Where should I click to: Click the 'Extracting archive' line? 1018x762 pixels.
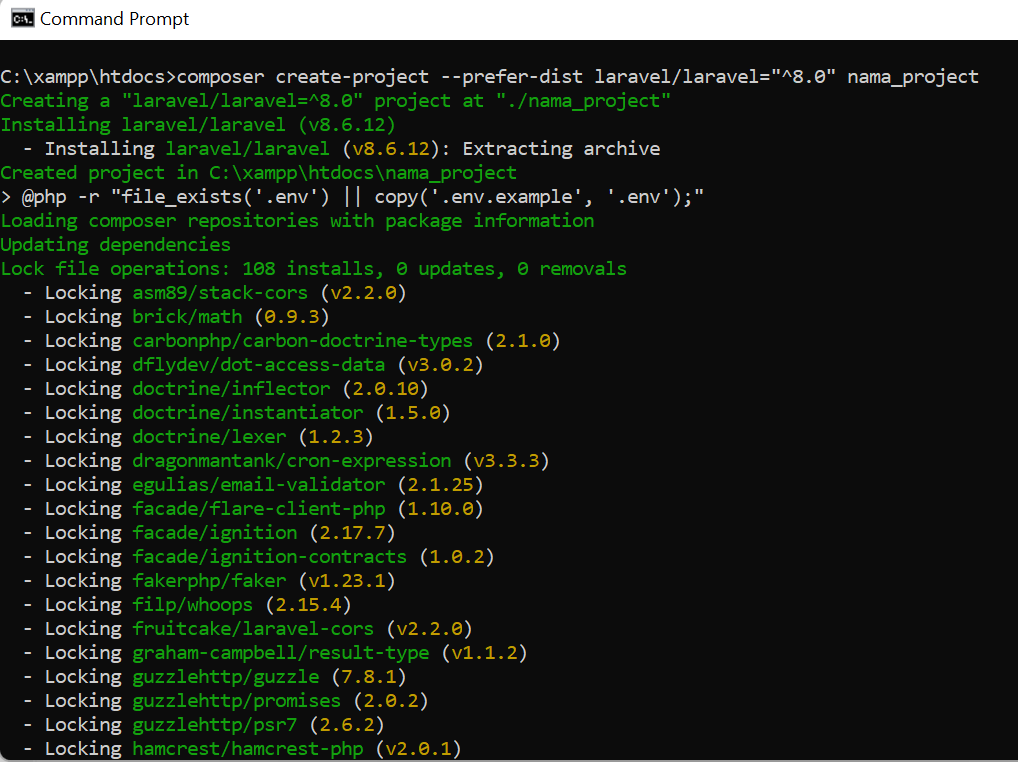(x=341, y=149)
